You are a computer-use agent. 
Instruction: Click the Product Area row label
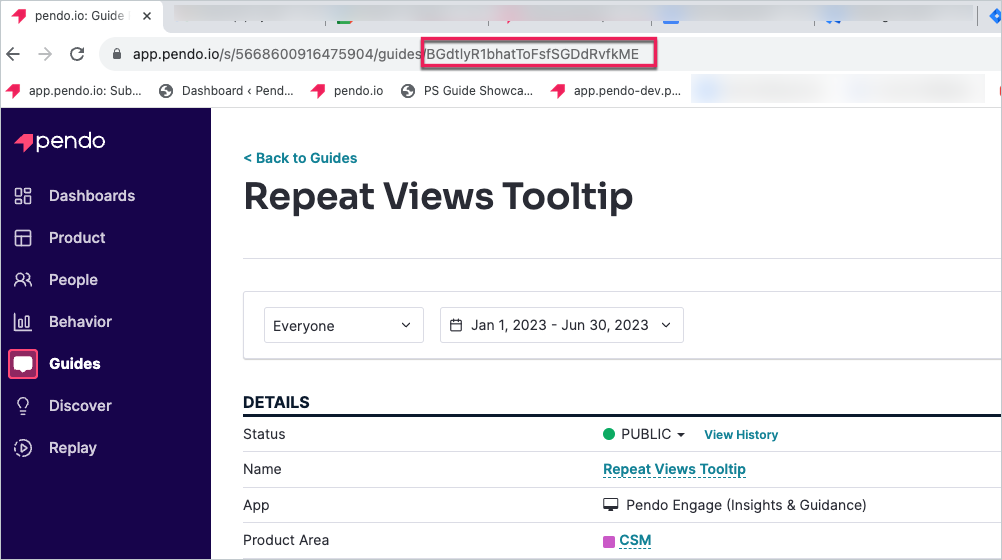pos(286,540)
